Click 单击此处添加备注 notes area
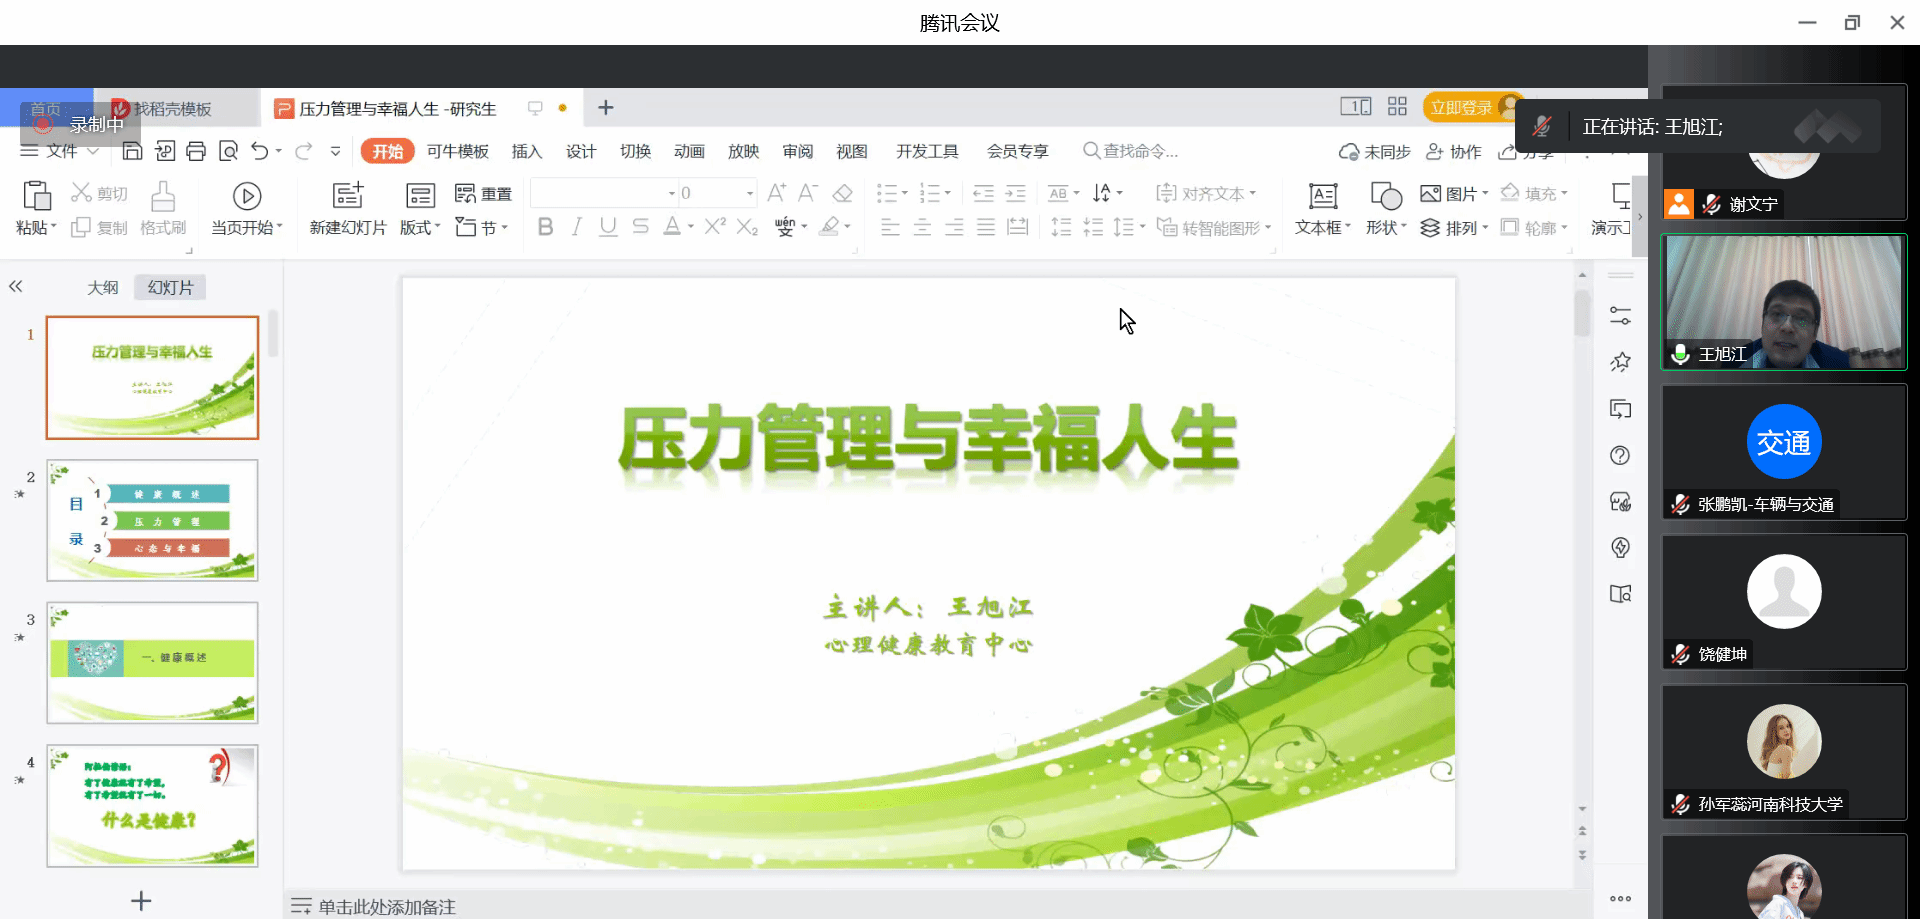Viewport: 1920px width, 919px height. coord(387,907)
